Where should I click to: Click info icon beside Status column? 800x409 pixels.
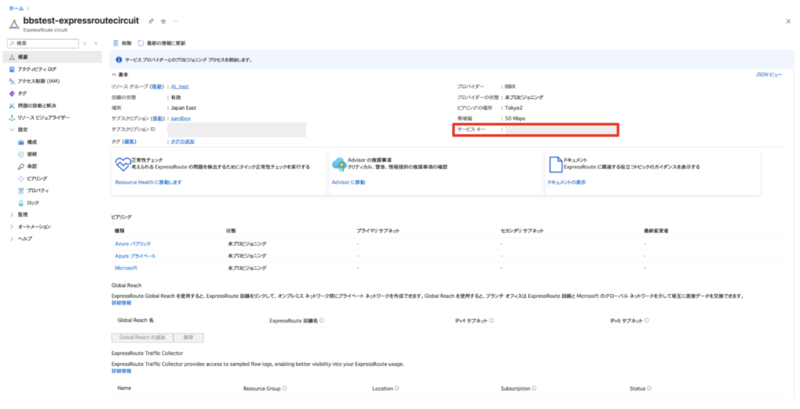pyautogui.click(x=649, y=389)
